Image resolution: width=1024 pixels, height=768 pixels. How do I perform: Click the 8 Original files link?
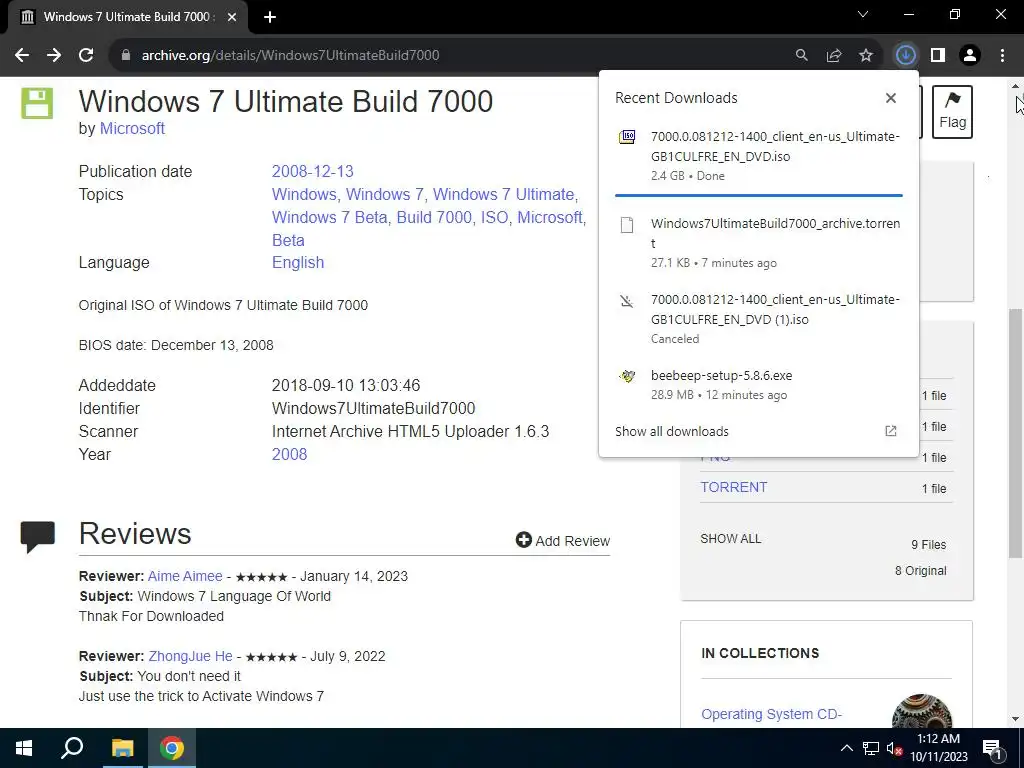click(920, 571)
